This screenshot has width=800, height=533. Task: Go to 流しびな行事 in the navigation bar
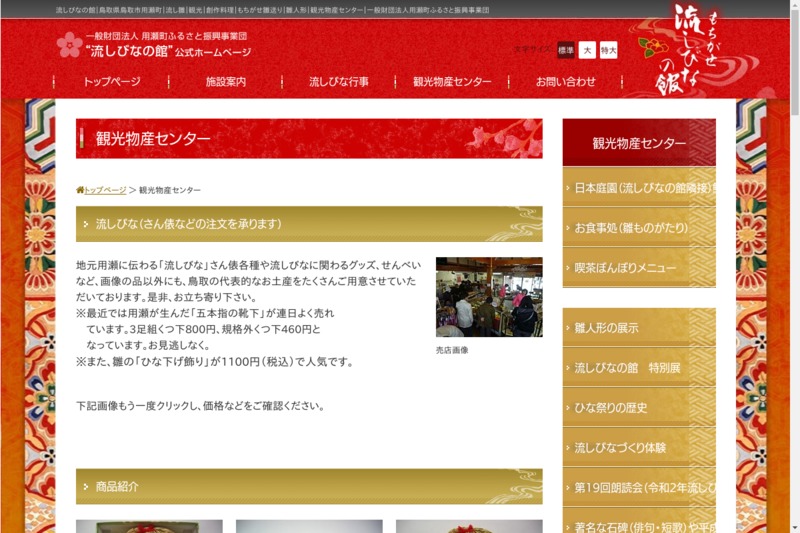pyautogui.click(x=339, y=82)
